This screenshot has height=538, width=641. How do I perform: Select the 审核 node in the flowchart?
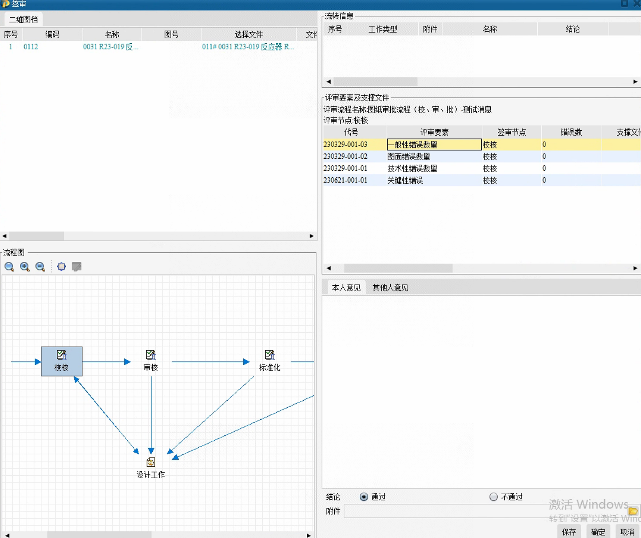(x=150, y=360)
